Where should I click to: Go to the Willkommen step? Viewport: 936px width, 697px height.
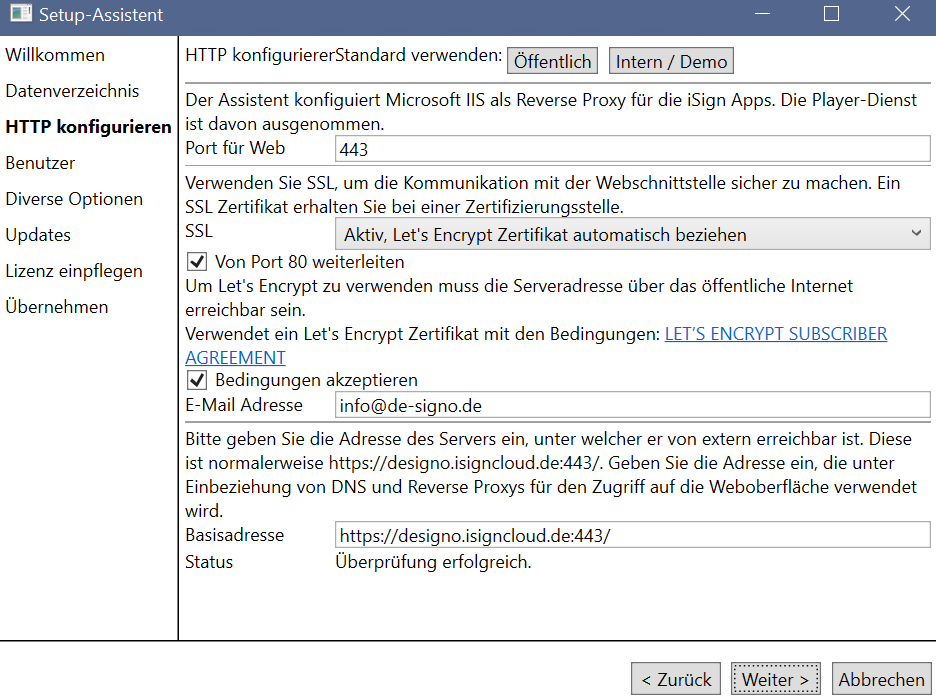pos(55,55)
